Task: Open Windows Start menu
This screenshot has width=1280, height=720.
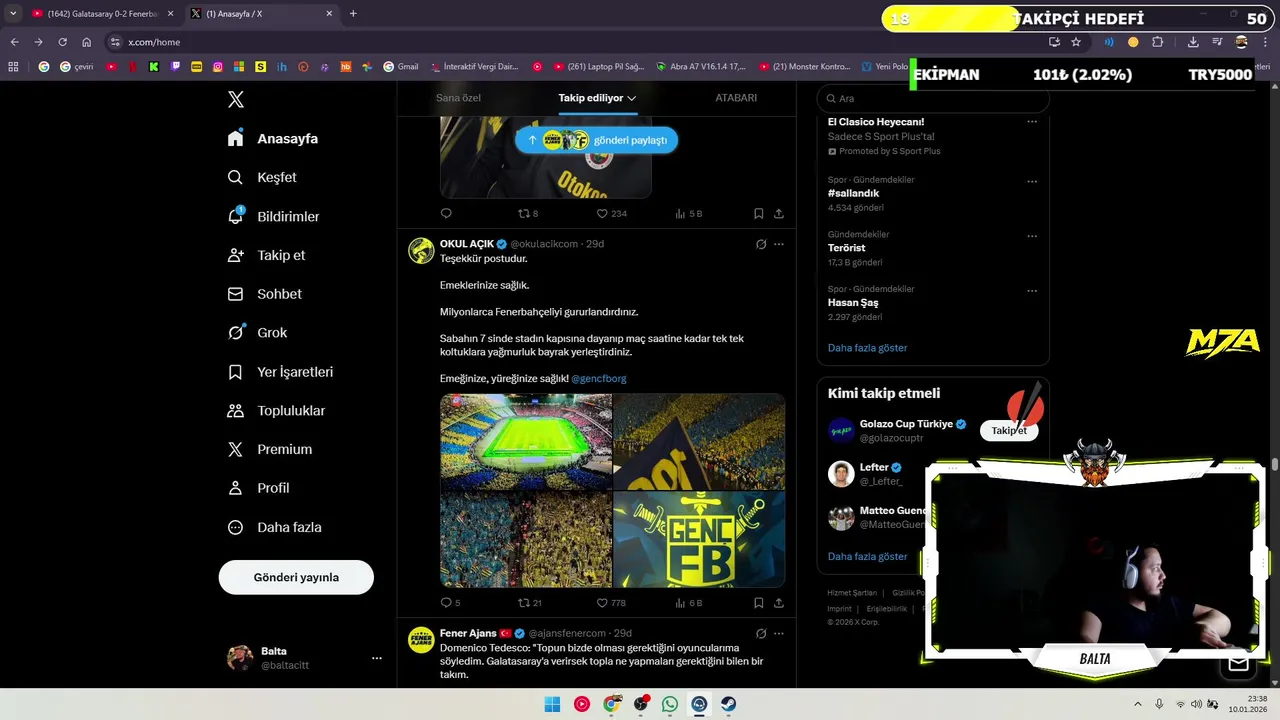Action: 552,704
